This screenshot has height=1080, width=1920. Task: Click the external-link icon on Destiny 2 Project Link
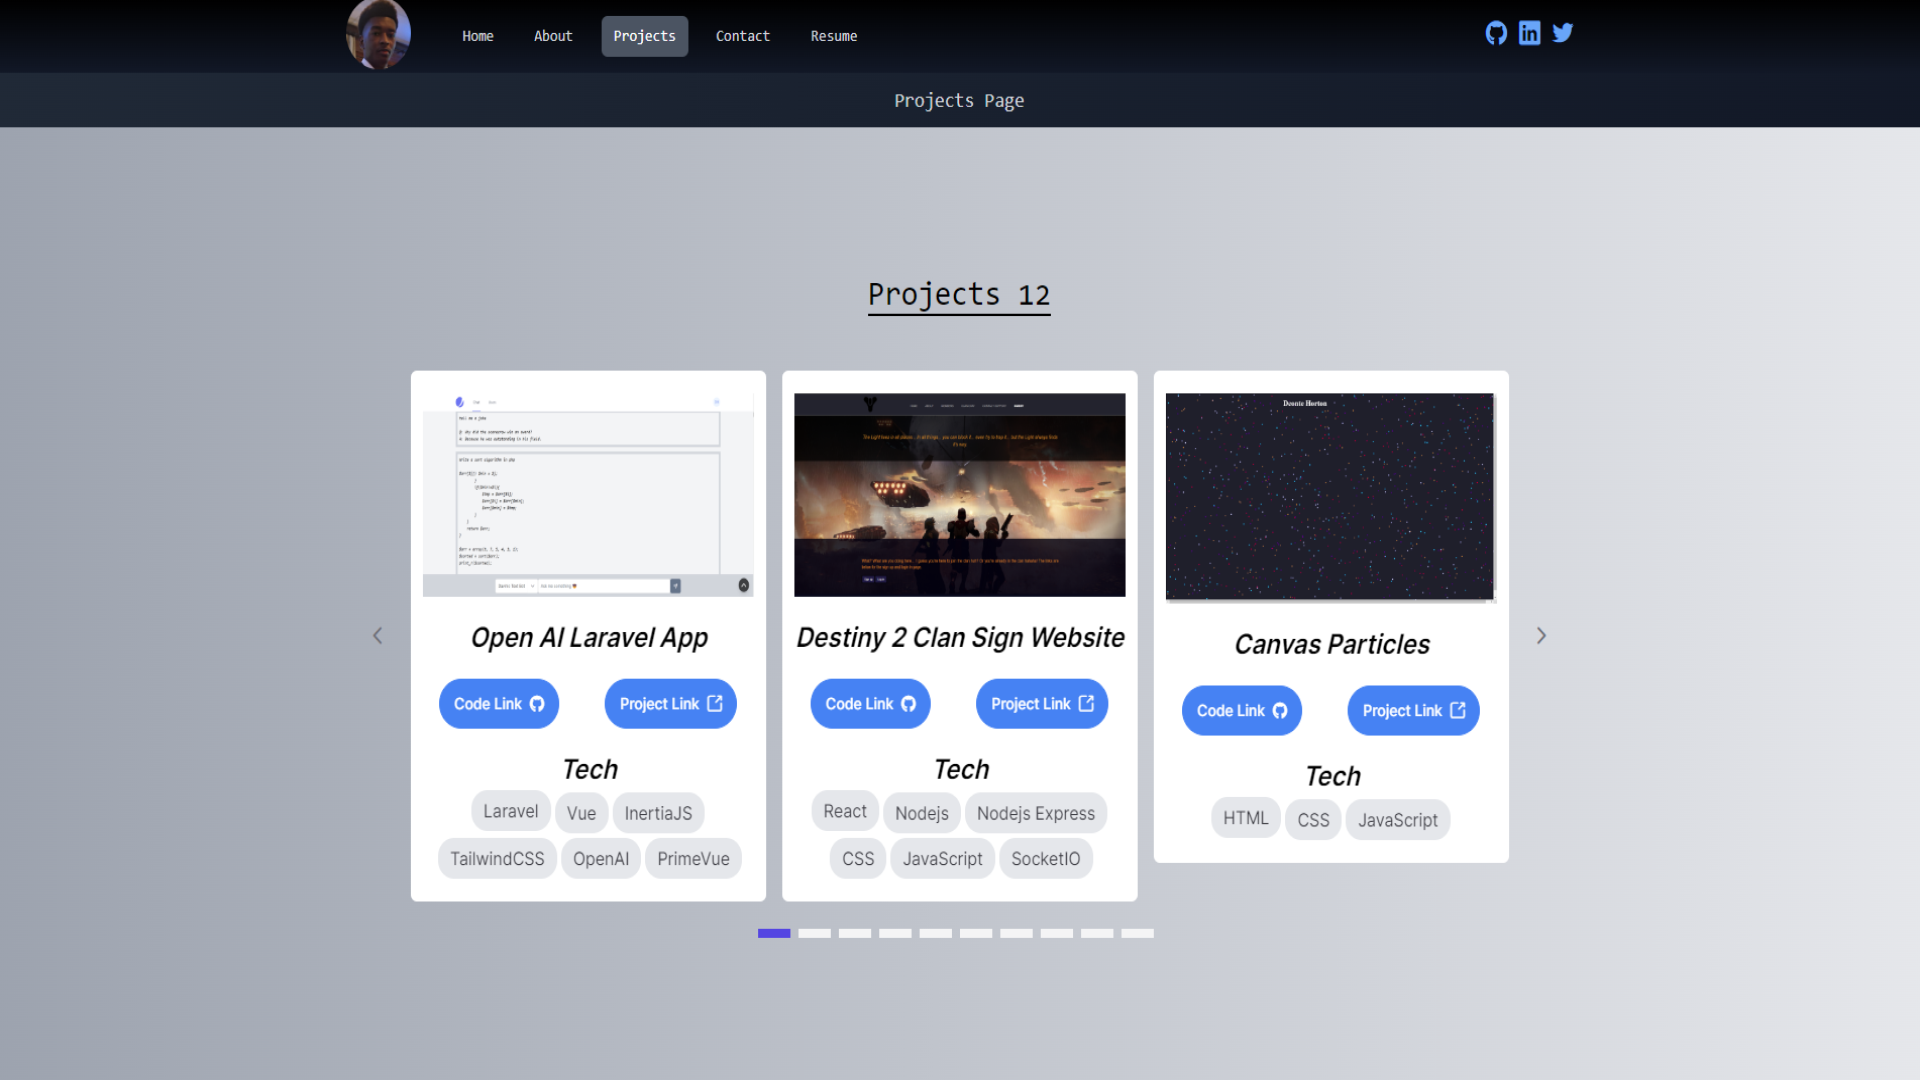click(1087, 703)
